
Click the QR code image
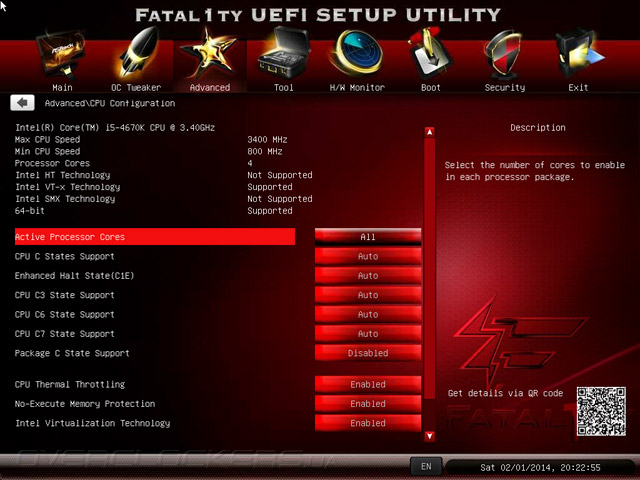(601, 411)
